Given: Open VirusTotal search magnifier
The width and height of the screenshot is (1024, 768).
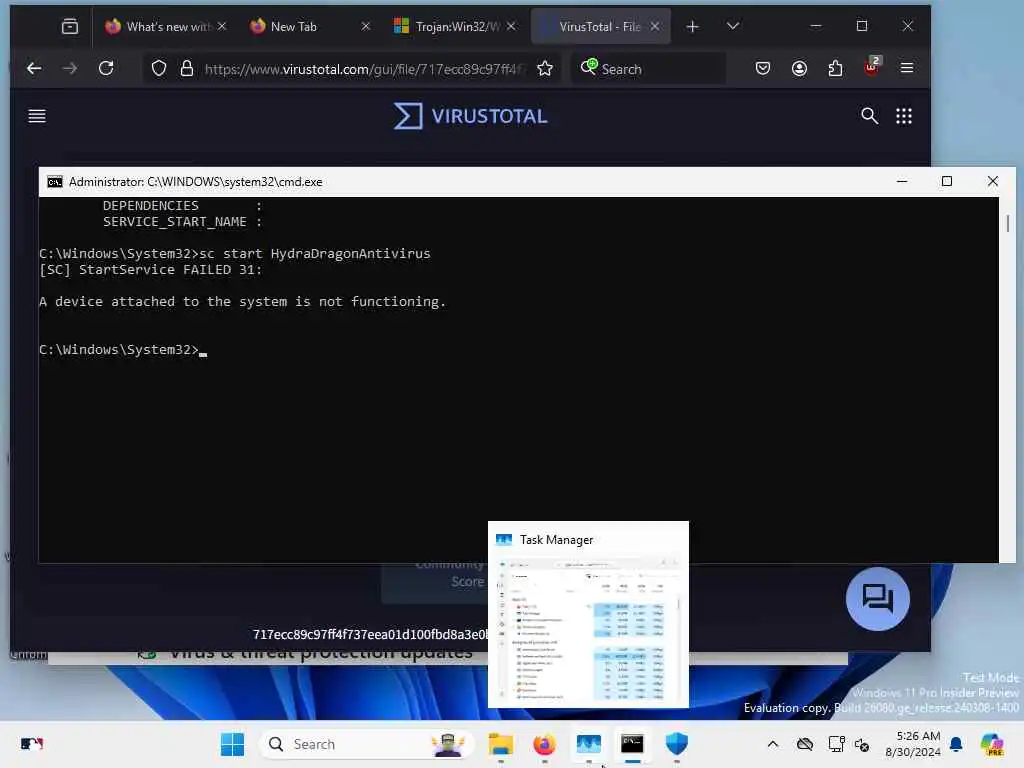Looking at the screenshot, I should pos(869,116).
